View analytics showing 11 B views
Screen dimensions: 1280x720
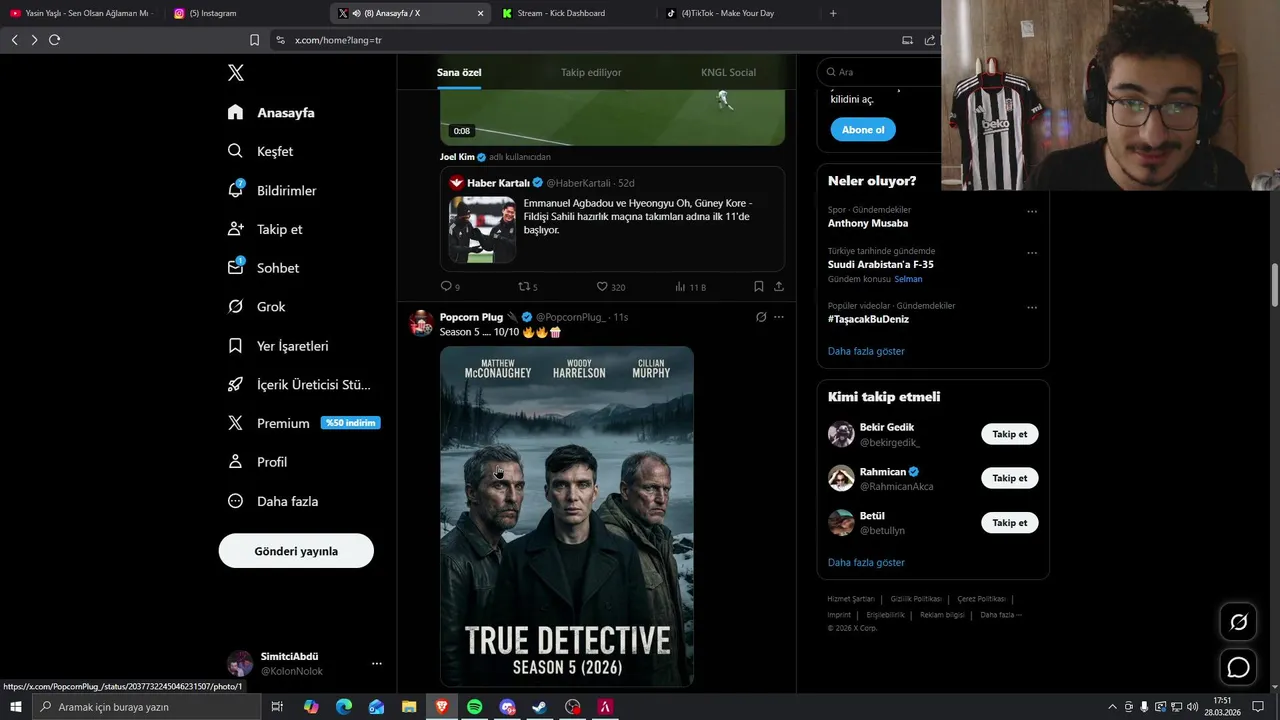[690, 287]
